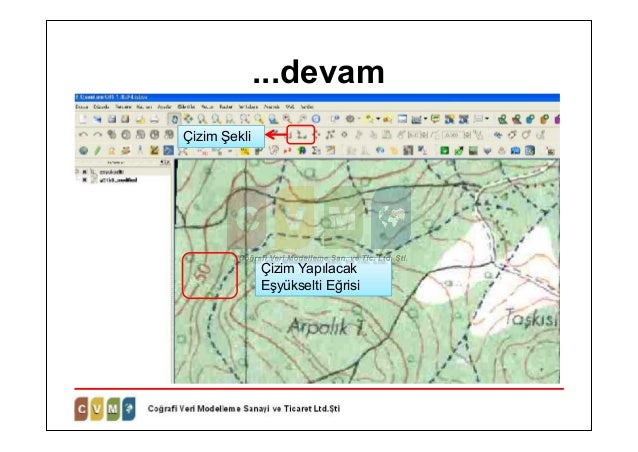This screenshot has height=452, width=638.
Task: Click the Identify Features pointer icon
Action: point(335,119)
